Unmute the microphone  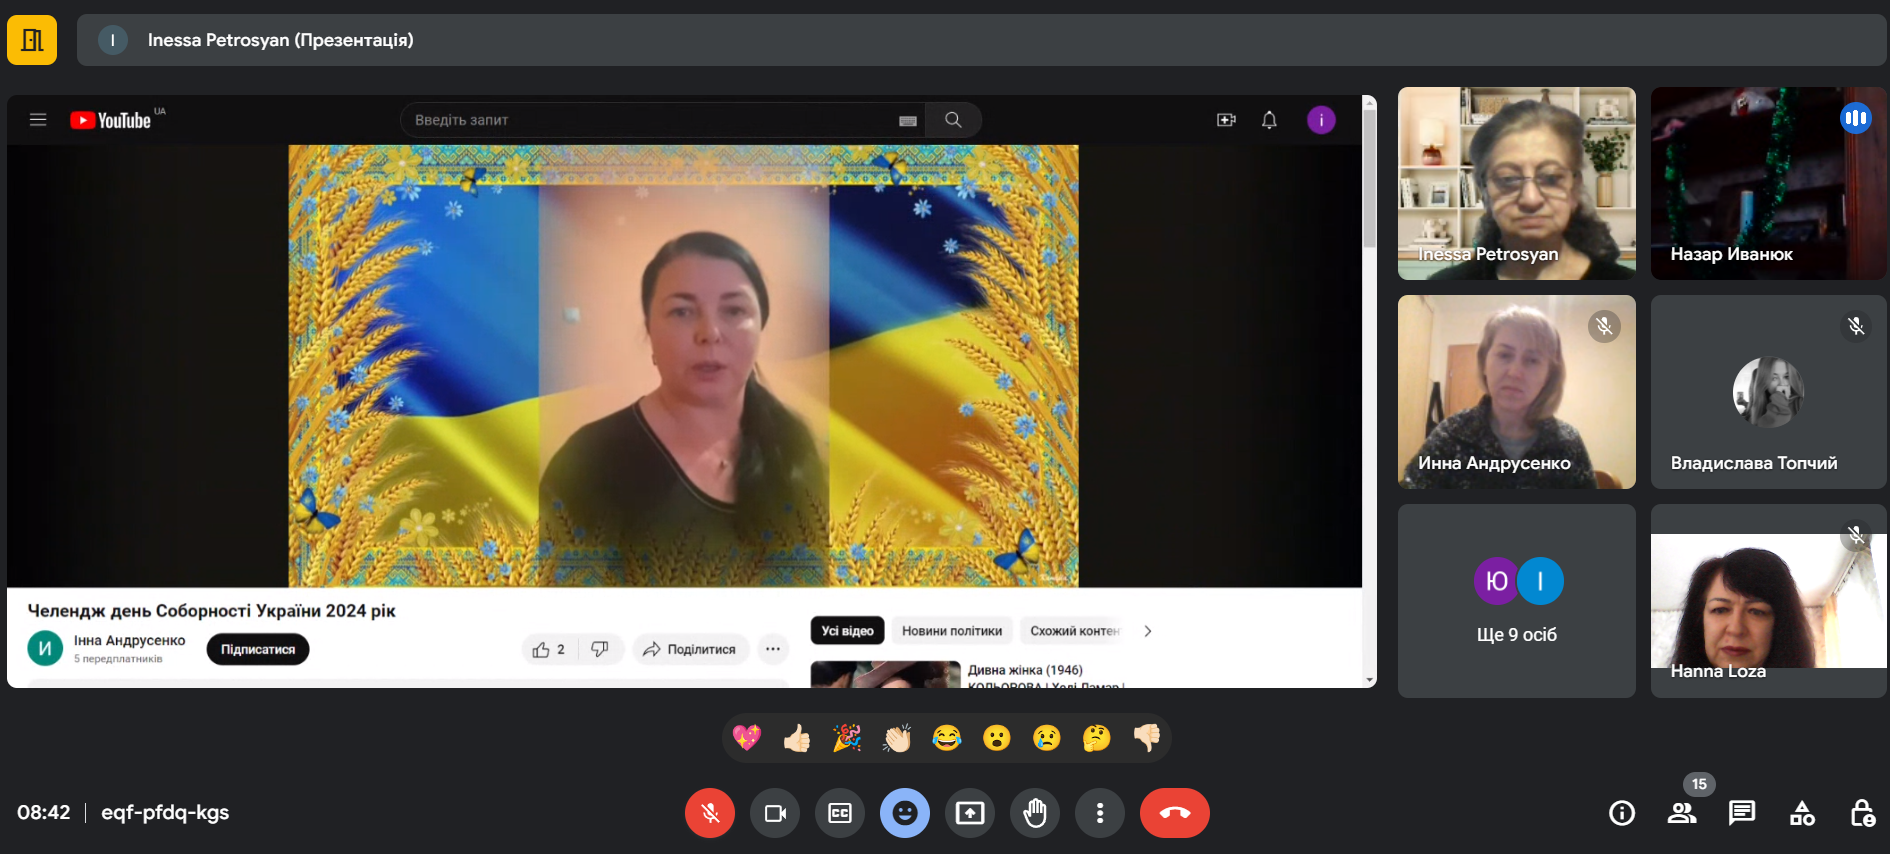[x=710, y=813]
